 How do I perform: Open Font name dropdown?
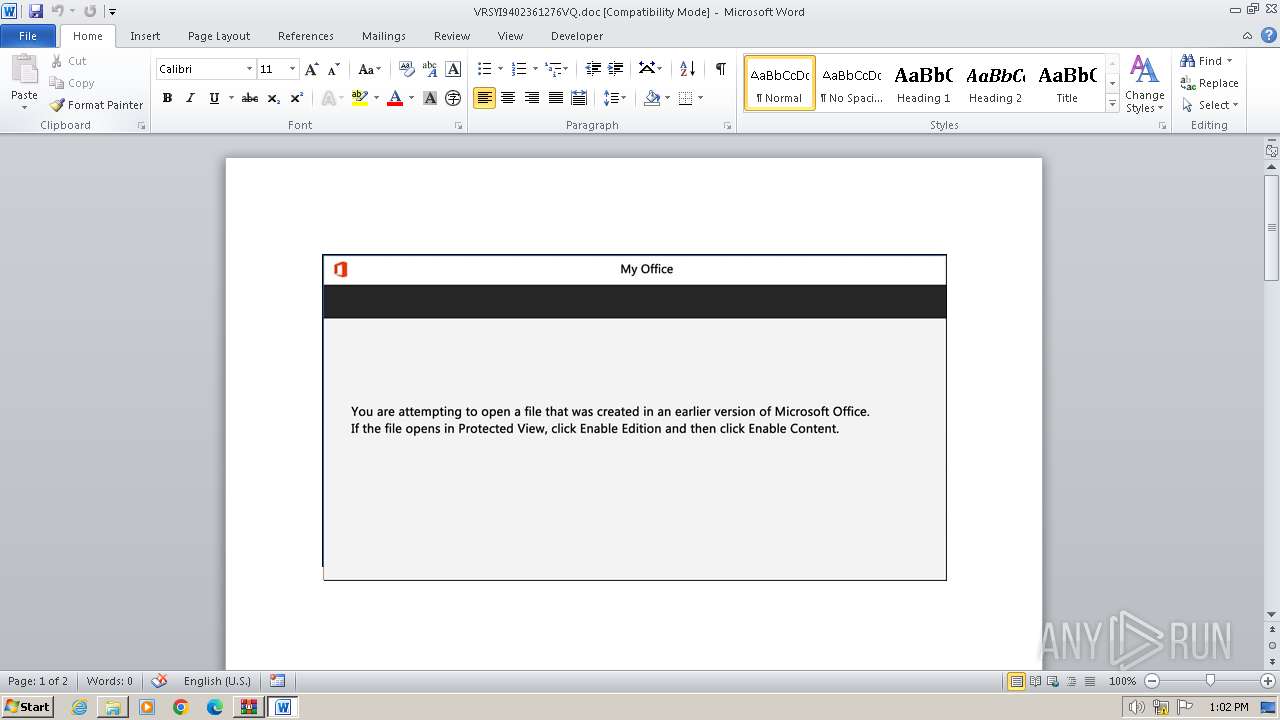click(249, 69)
